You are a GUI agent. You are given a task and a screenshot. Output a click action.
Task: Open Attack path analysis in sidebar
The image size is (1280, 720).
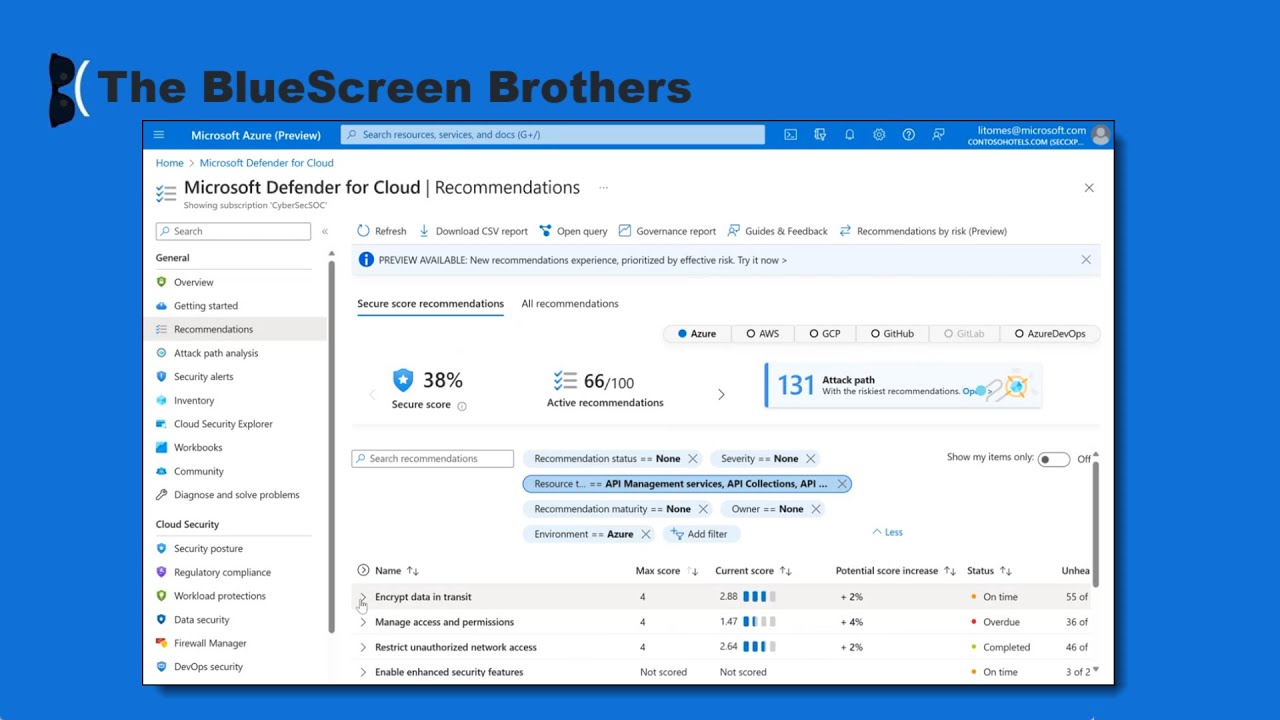click(x=215, y=353)
